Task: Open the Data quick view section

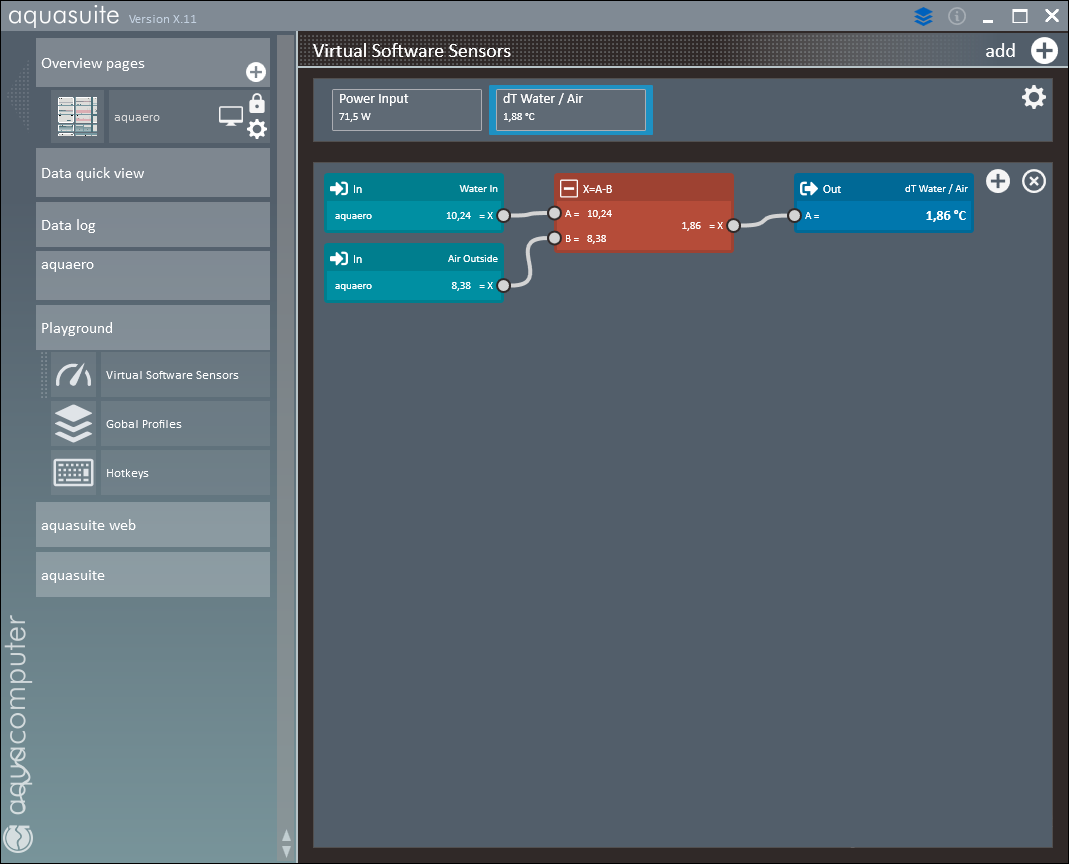Action: 153,173
